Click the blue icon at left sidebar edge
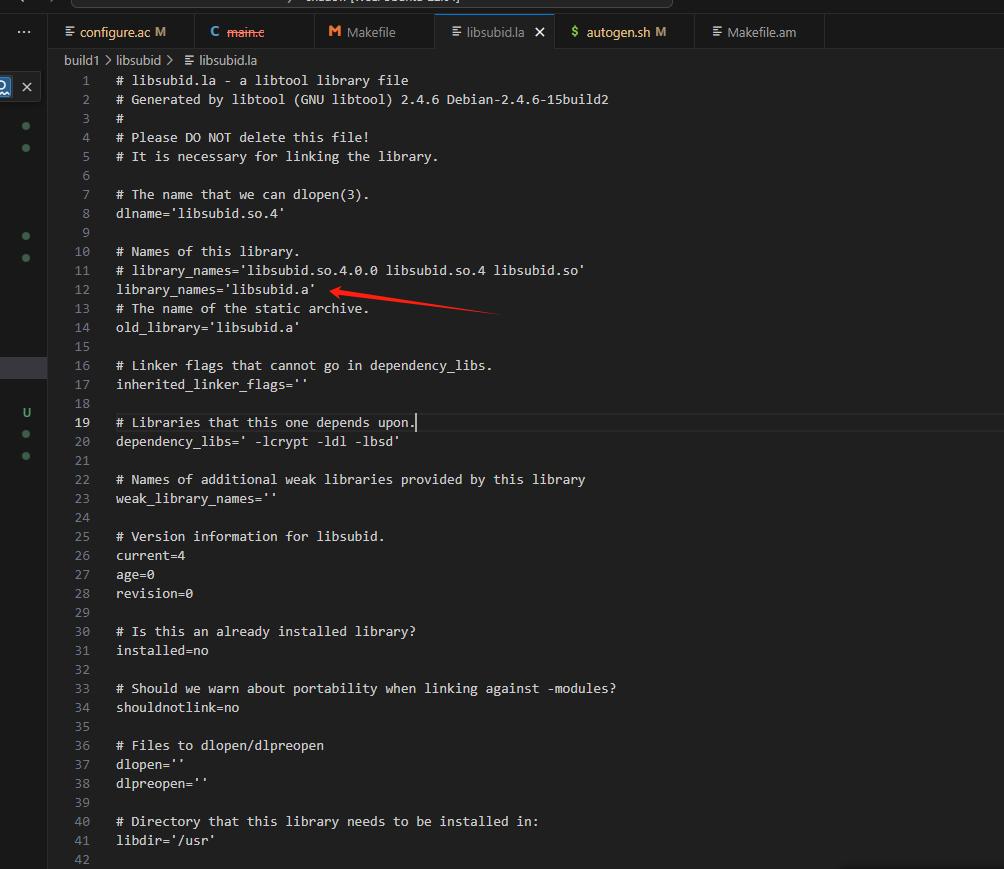1004x869 pixels. [4, 87]
